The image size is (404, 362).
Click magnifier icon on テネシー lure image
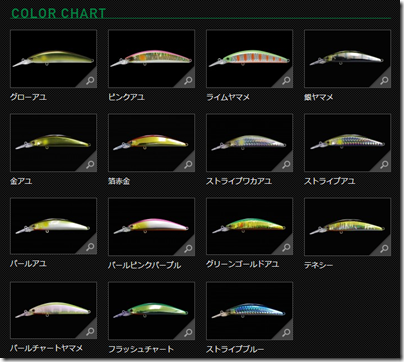384,249
